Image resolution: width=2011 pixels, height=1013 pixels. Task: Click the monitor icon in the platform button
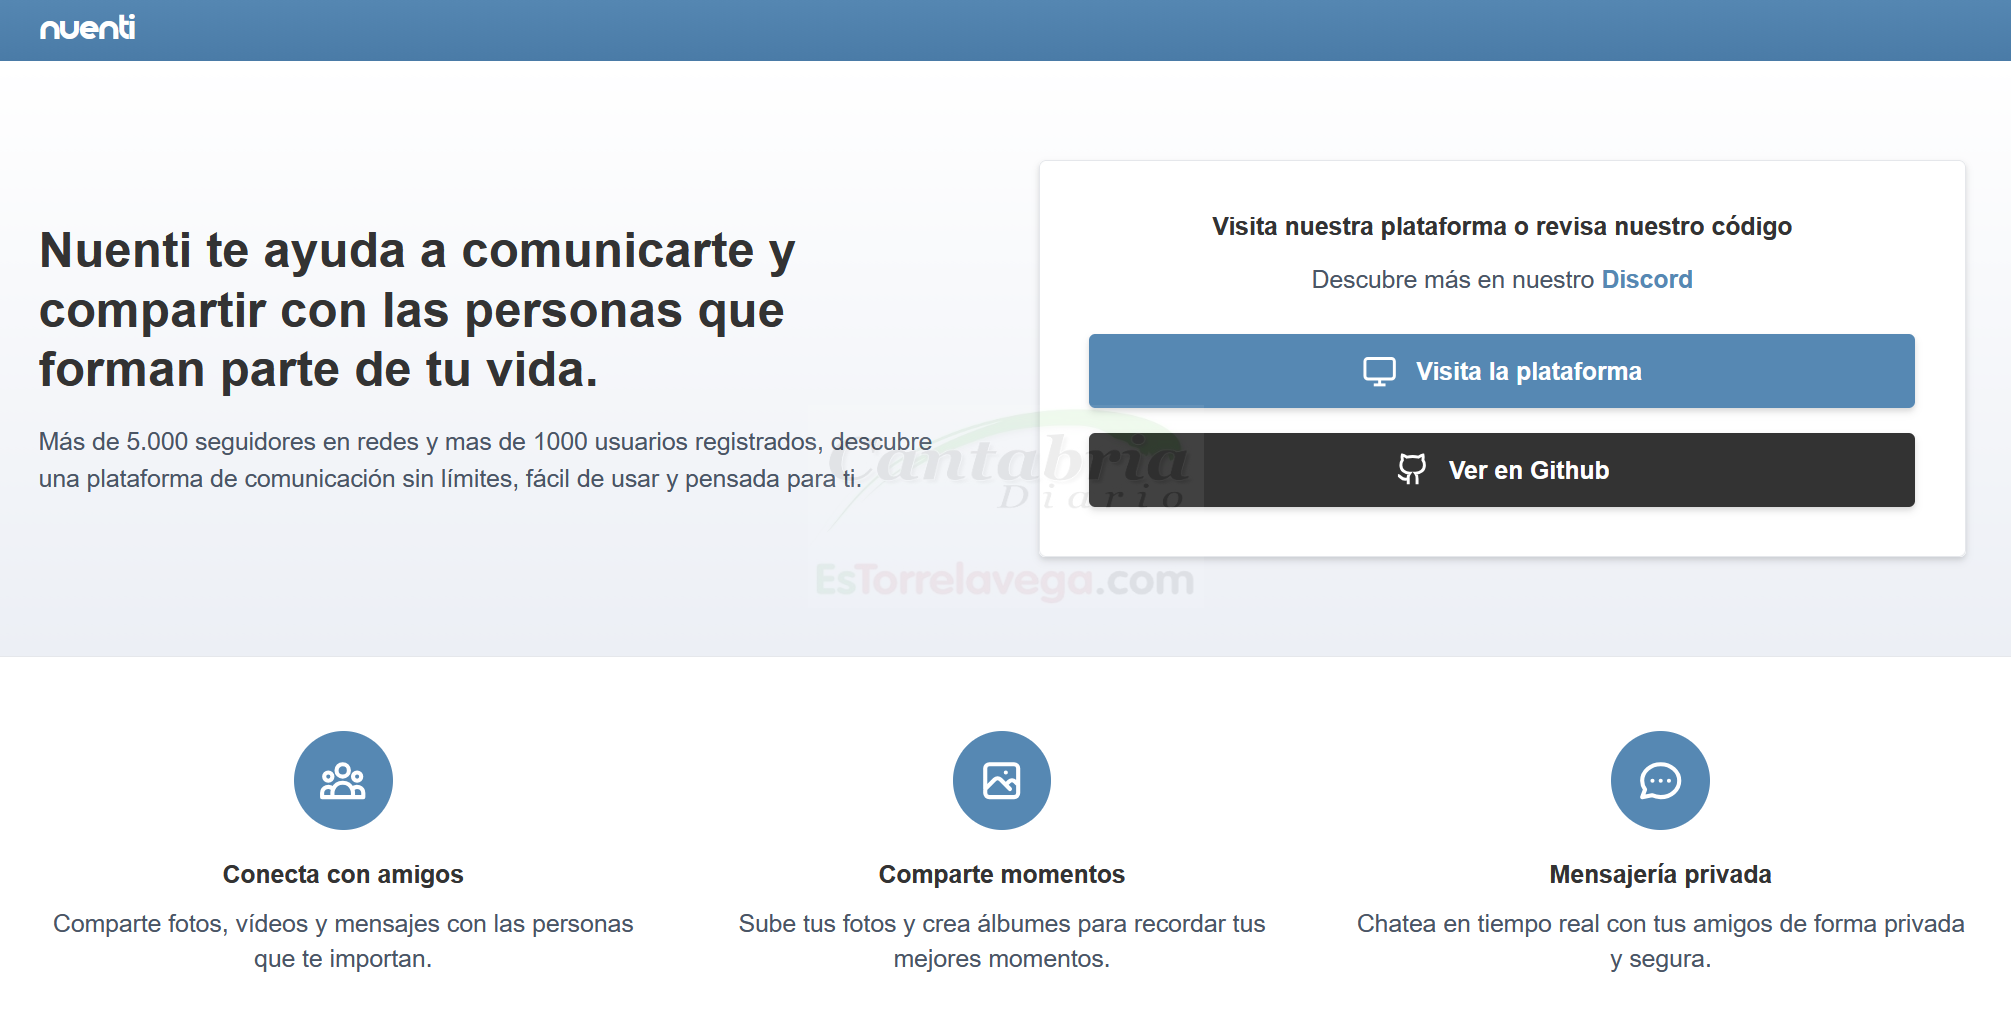click(x=1379, y=371)
